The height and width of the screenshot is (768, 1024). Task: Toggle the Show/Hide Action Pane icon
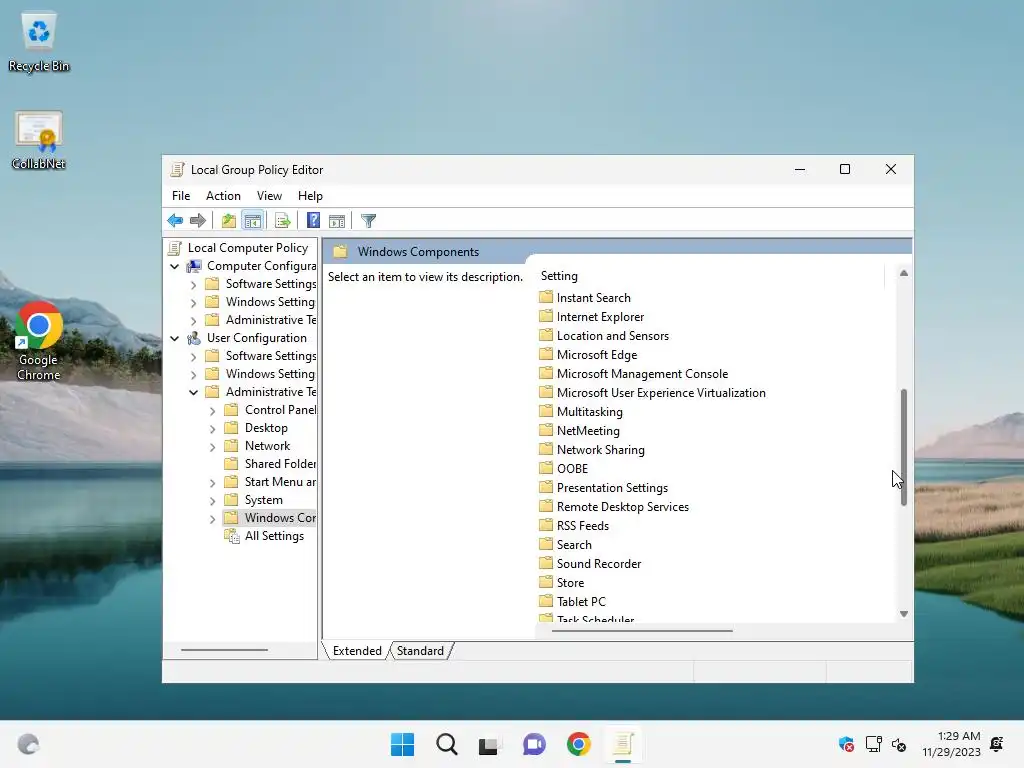[337, 221]
